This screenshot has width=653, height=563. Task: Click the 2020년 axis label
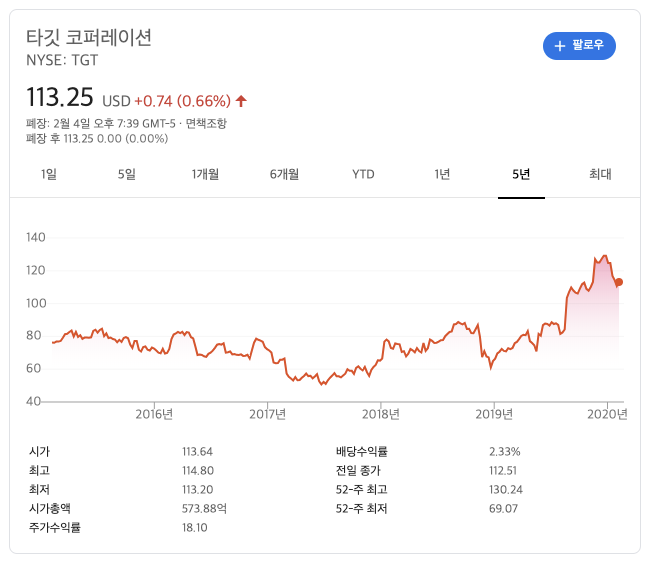pyautogui.click(x=607, y=414)
